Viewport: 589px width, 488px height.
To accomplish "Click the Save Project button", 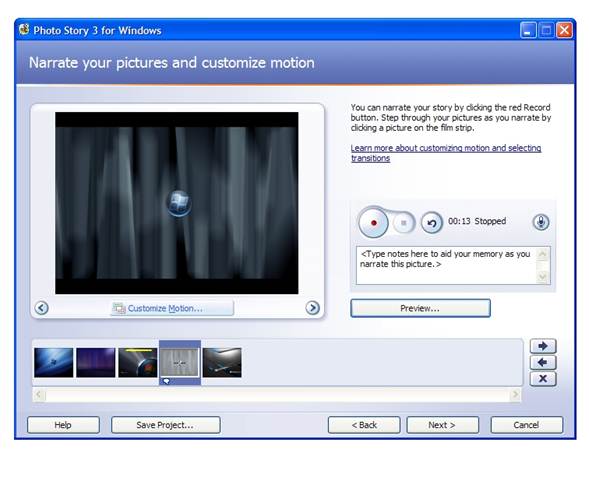I will click(165, 425).
